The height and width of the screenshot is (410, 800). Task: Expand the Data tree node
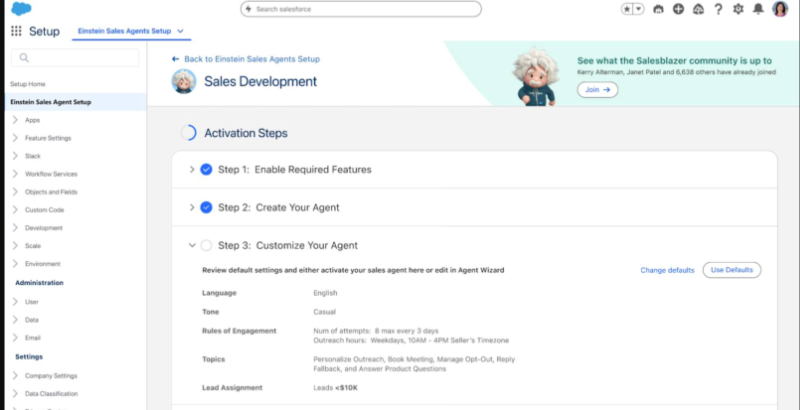tap(15, 320)
